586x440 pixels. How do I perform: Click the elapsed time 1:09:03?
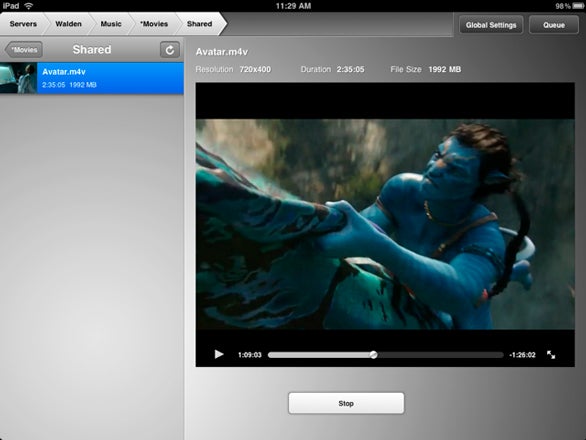pos(250,355)
